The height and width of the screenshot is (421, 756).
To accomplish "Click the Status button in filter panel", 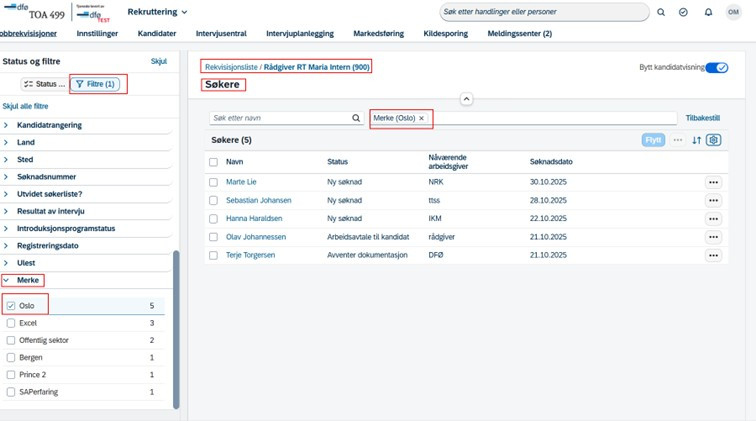I will pos(44,84).
